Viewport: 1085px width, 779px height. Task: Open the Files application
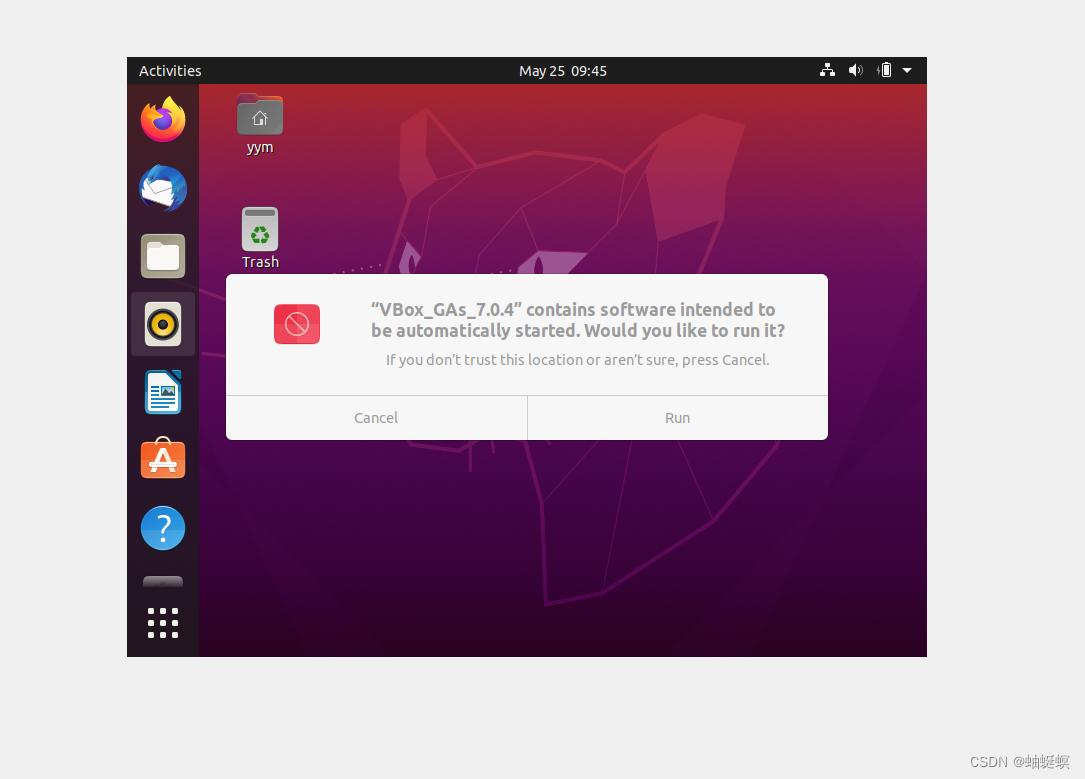[x=162, y=256]
